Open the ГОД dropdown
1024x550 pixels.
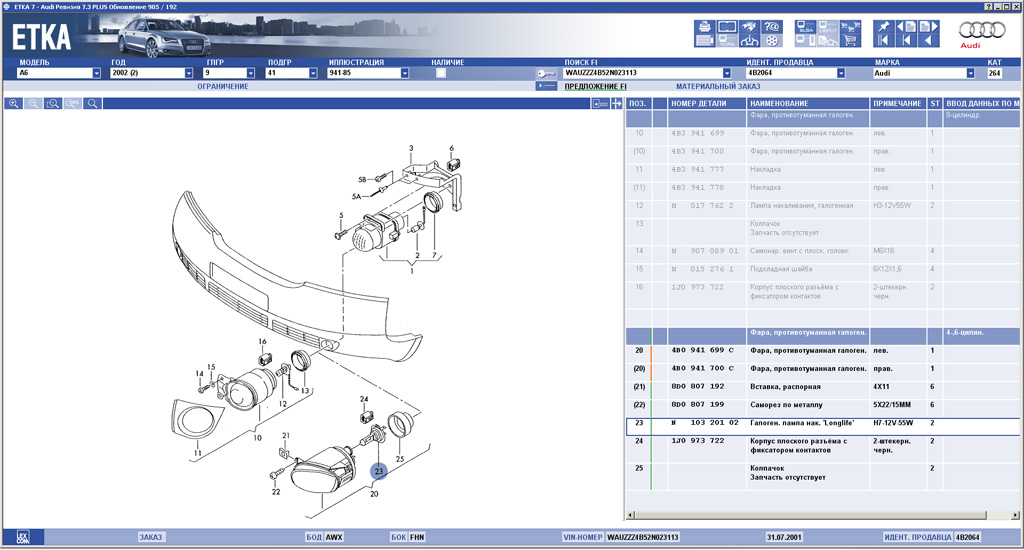pos(189,73)
